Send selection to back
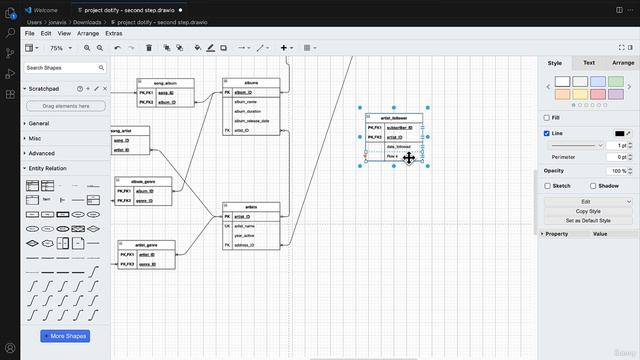 point(180,48)
